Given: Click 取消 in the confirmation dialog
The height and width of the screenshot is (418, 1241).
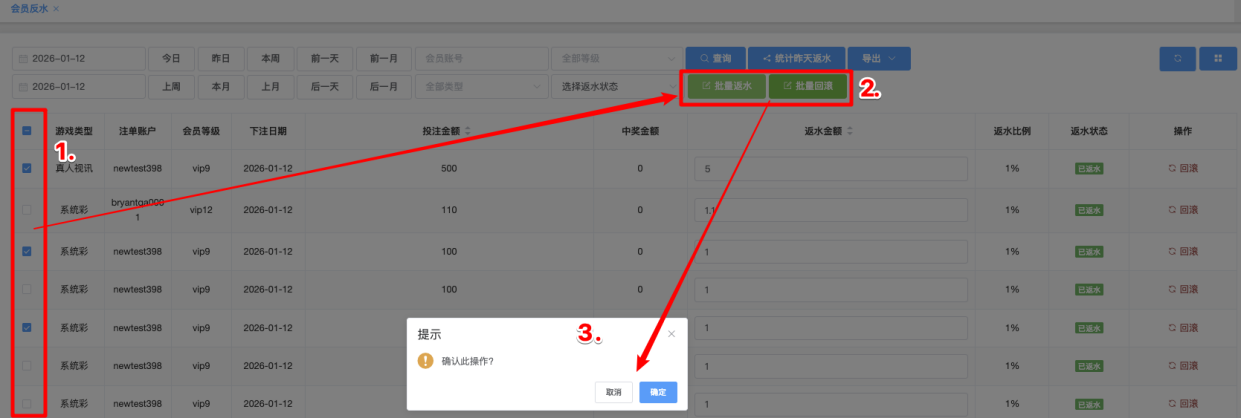Looking at the screenshot, I should tap(613, 392).
